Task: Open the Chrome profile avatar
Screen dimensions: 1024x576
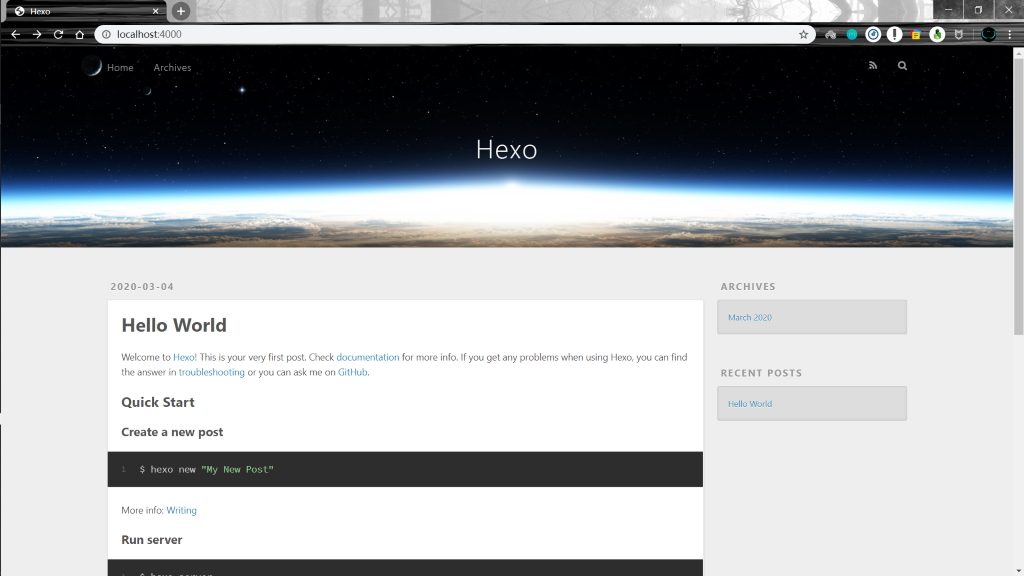Action: (x=989, y=35)
